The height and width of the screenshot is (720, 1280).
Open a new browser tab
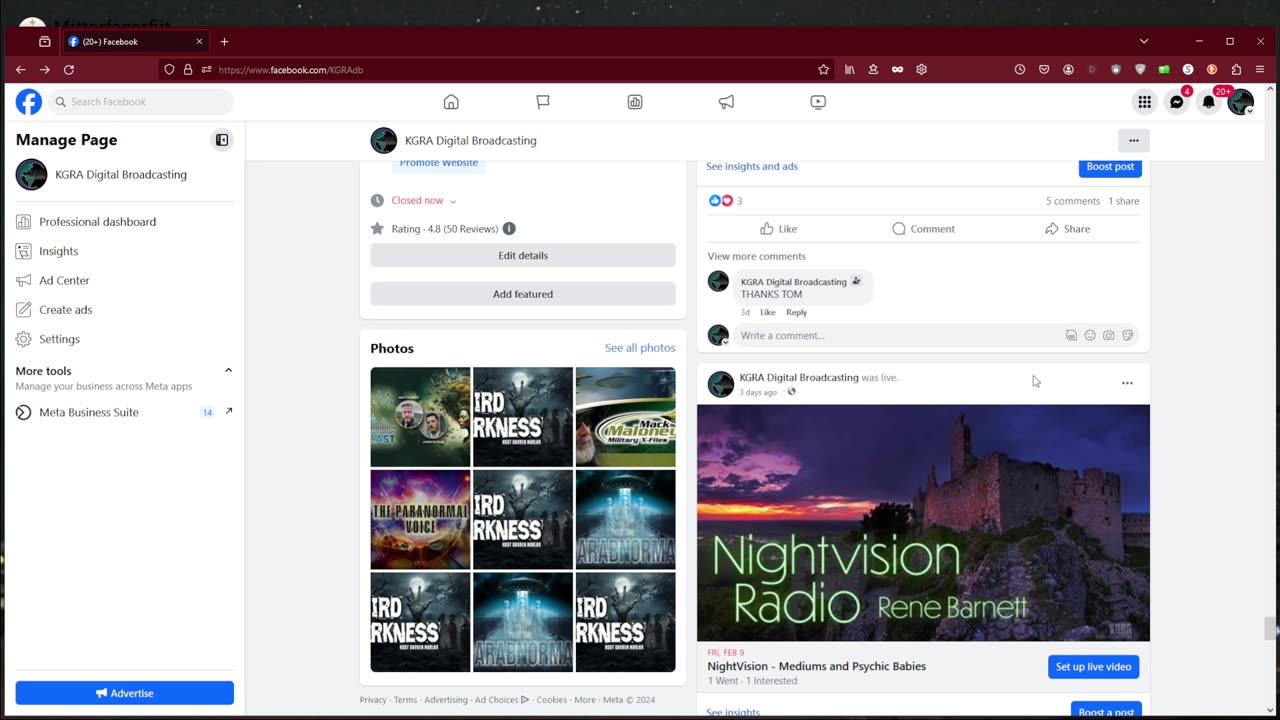pyautogui.click(x=224, y=42)
